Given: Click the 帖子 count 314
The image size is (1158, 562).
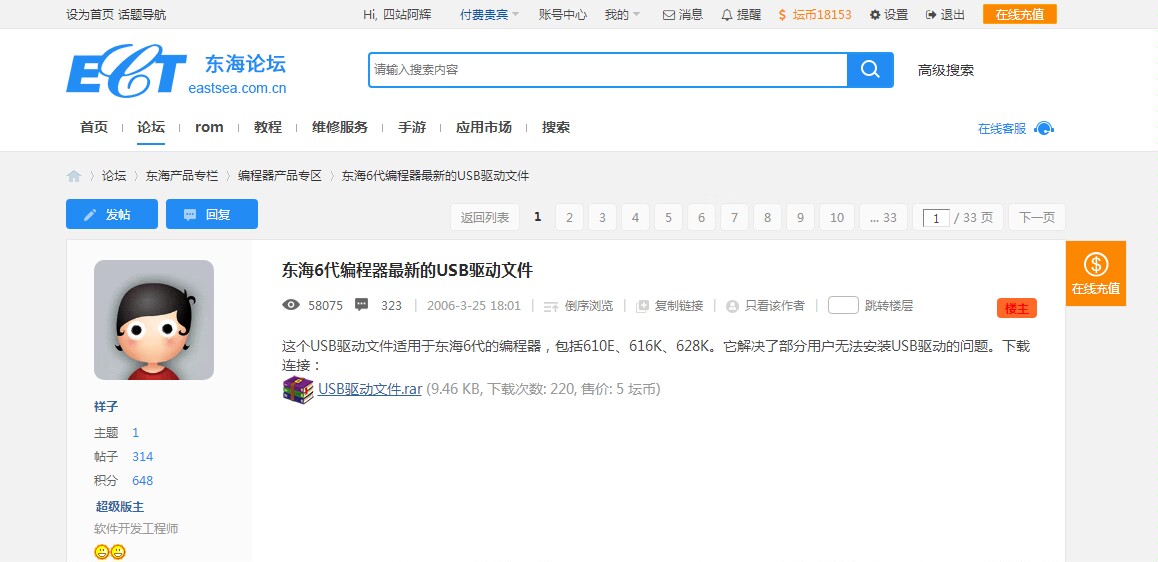Looking at the screenshot, I should [143, 456].
